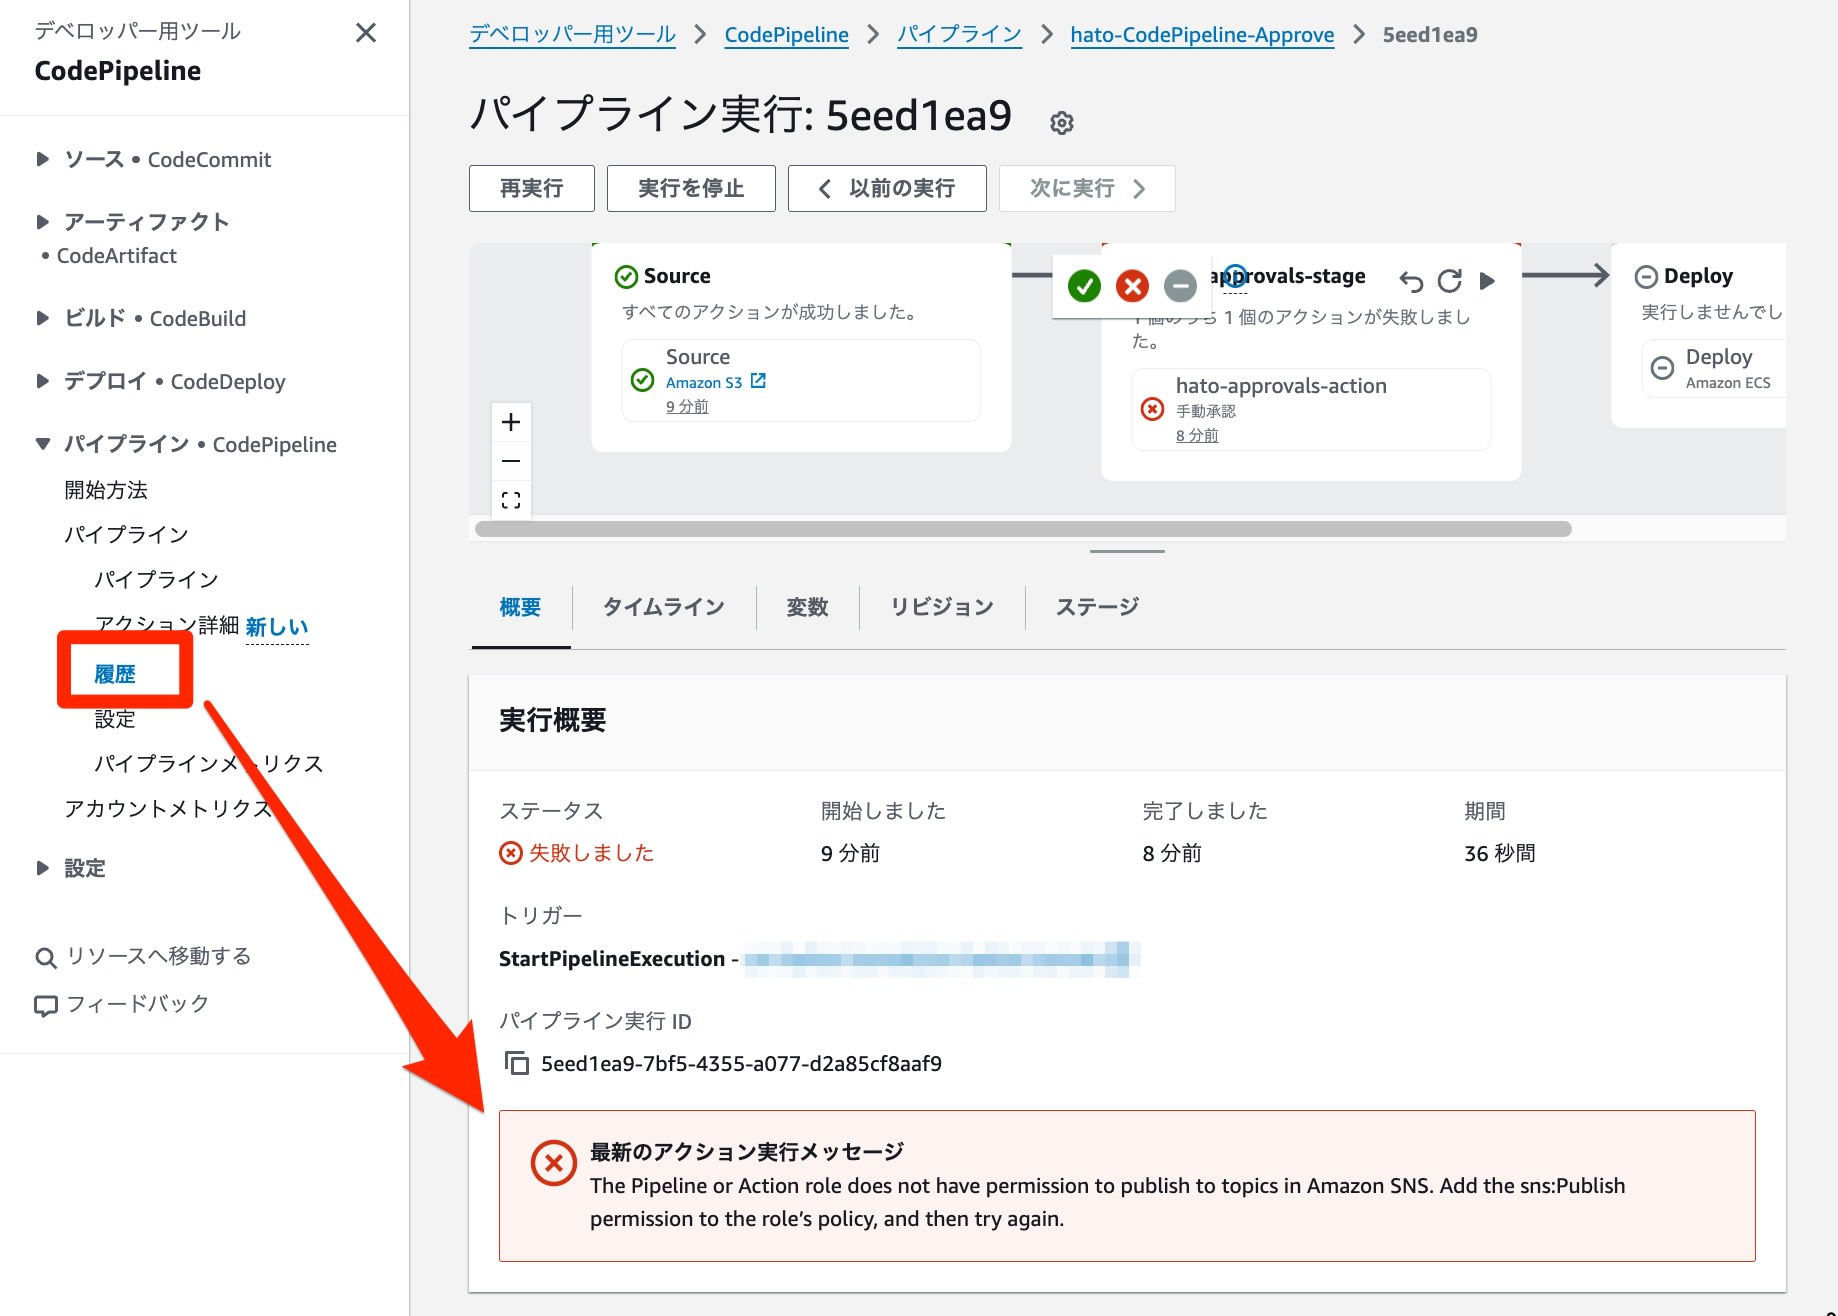1838x1316 pixels.
Task: Fit pipeline diagram to screen
Action: point(511,500)
